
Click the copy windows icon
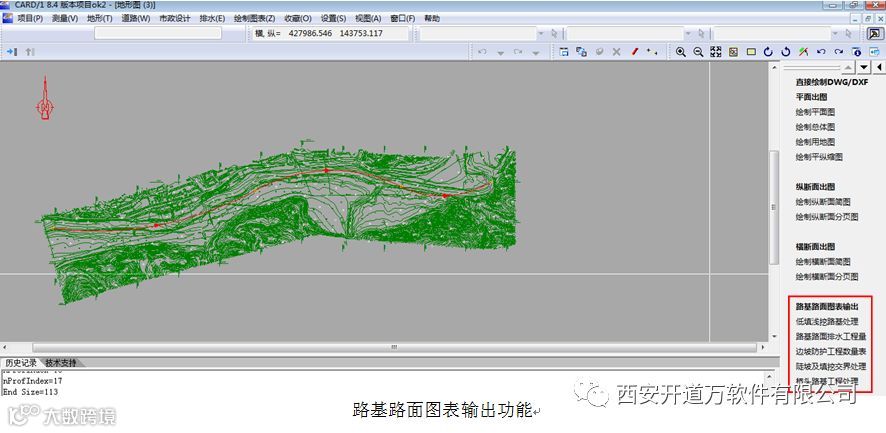(x=581, y=51)
